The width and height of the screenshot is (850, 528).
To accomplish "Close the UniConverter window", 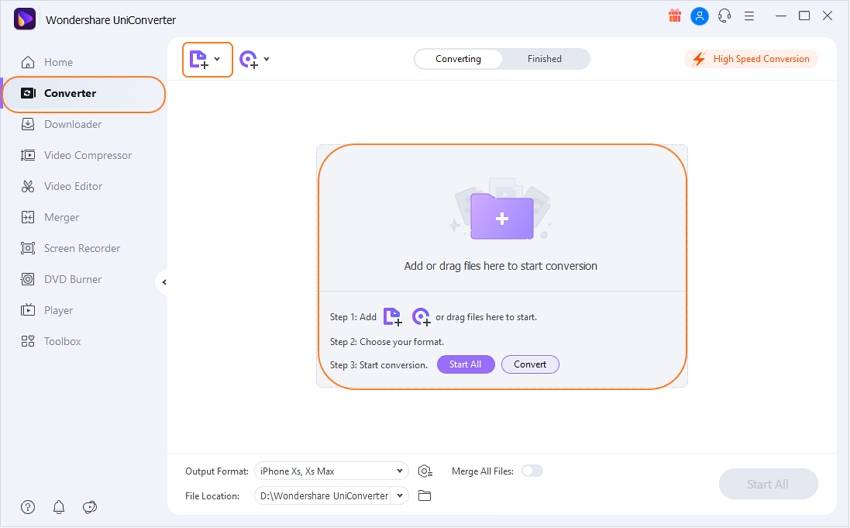I will [x=828, y=16].
